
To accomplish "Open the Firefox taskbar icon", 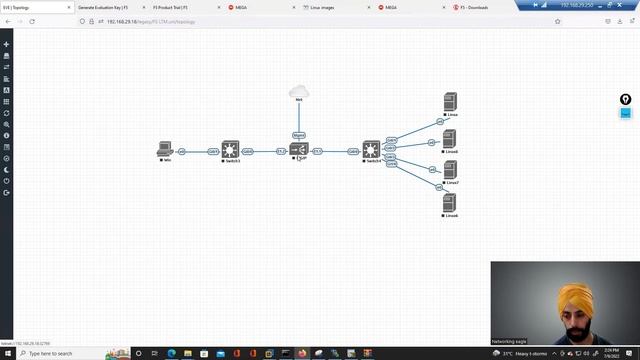I will (x=302, y=353).
